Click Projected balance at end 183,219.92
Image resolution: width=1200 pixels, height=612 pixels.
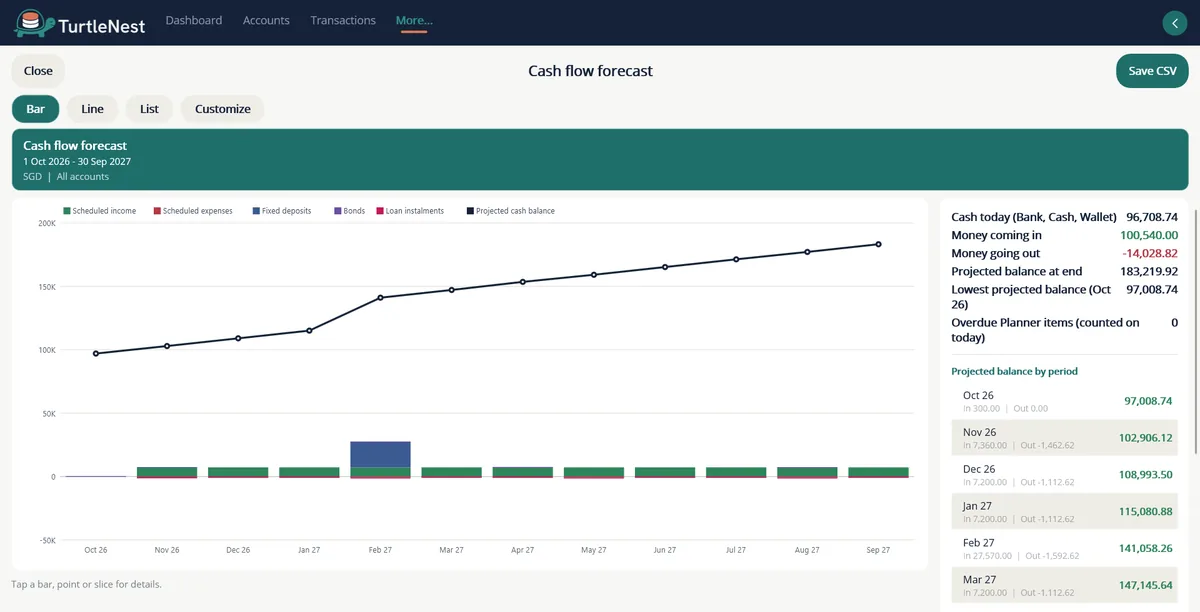coord(1149,271)
